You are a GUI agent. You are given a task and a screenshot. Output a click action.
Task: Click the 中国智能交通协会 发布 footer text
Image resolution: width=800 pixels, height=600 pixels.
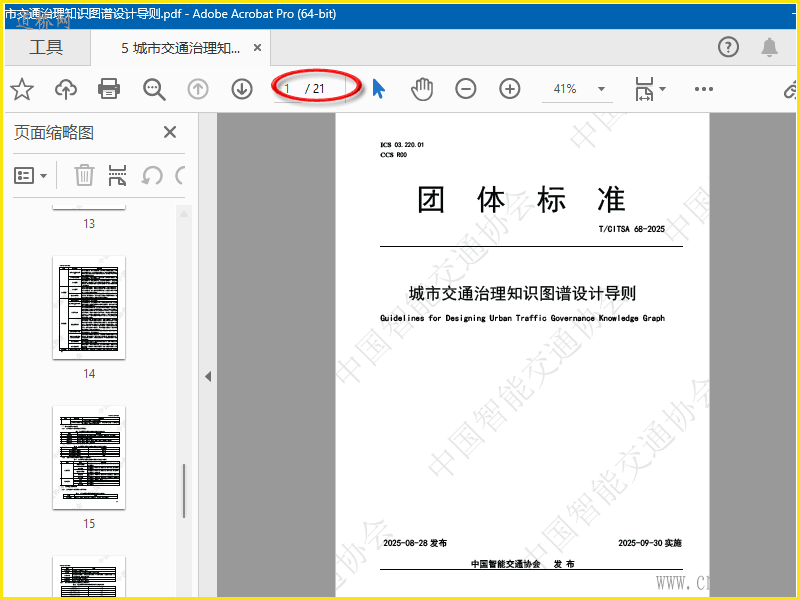click(x=522, y=564)
